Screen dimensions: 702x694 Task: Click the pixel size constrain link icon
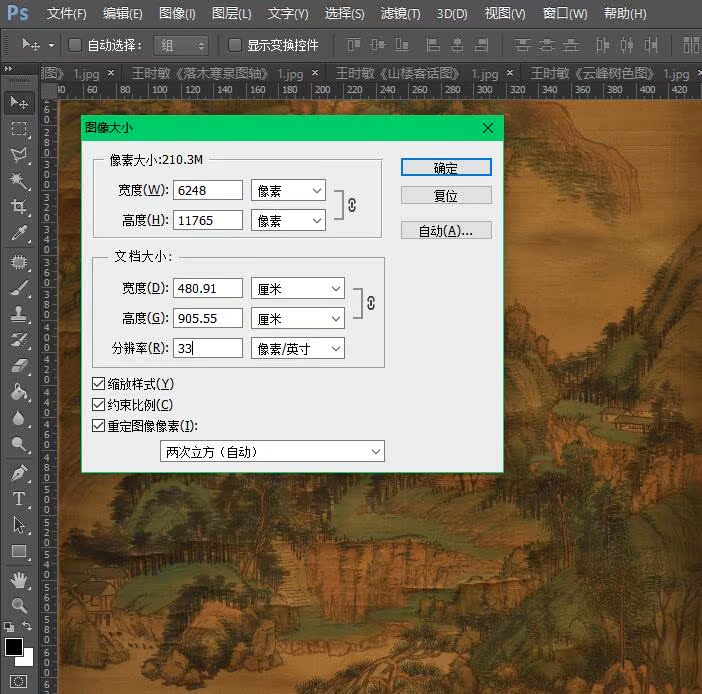point(352,205)
